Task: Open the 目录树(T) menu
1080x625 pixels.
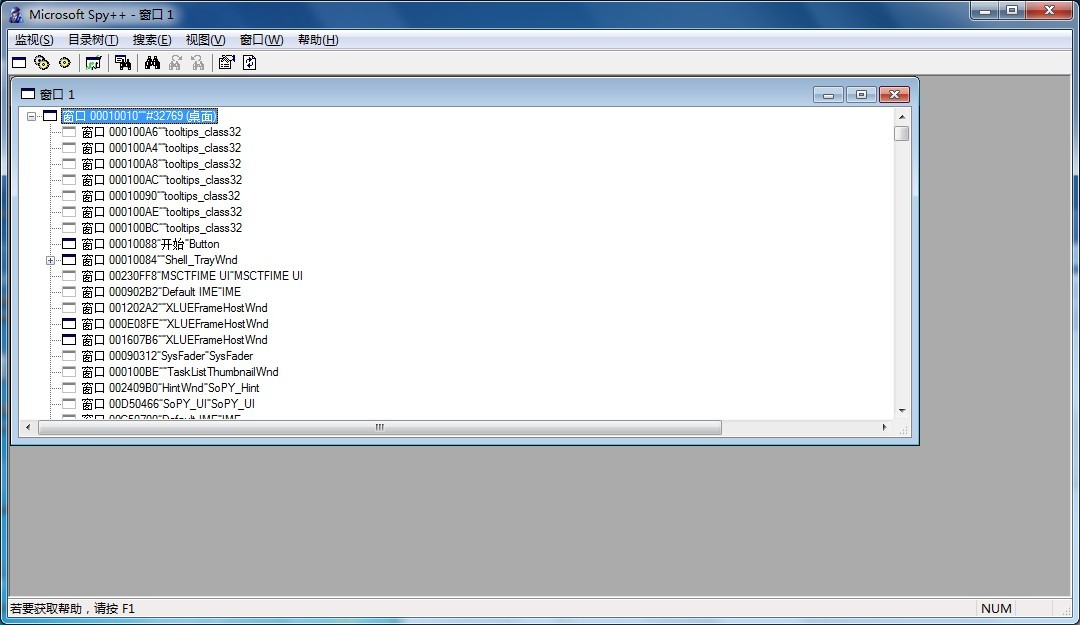Action: tap(93, 40)
